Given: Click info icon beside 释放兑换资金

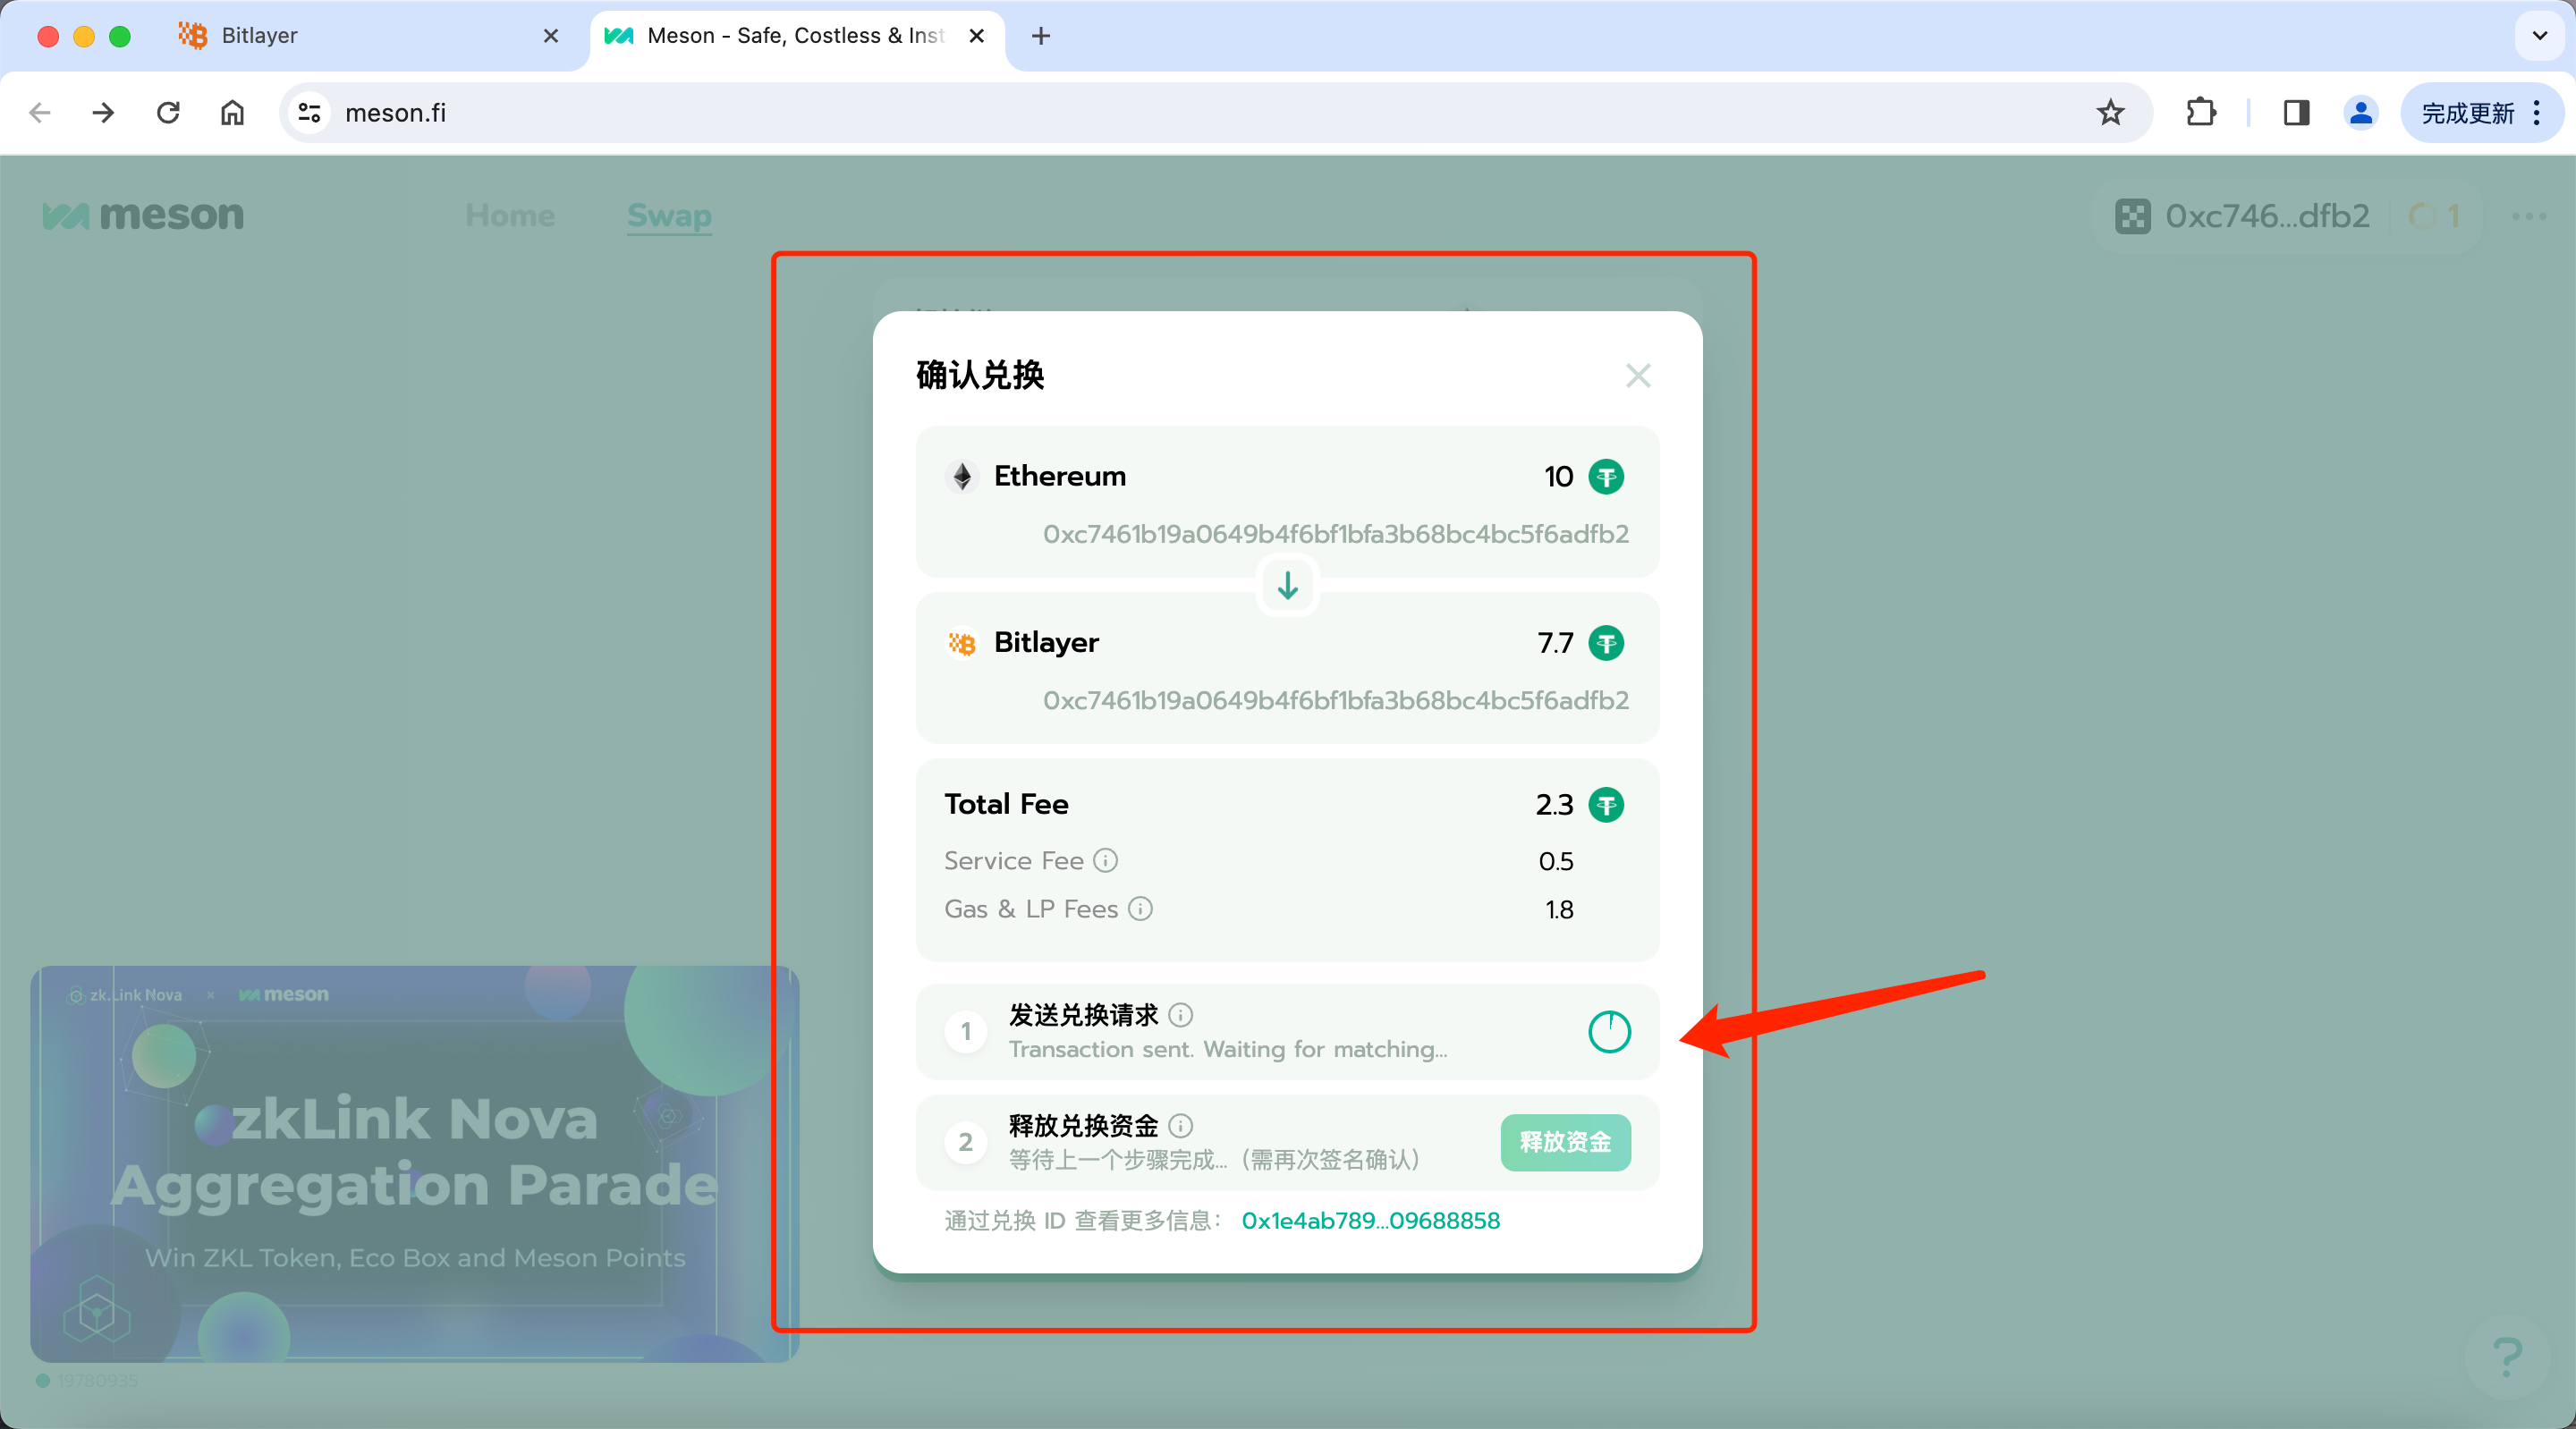Looking at the screenshot, I should point(1180,1126).
